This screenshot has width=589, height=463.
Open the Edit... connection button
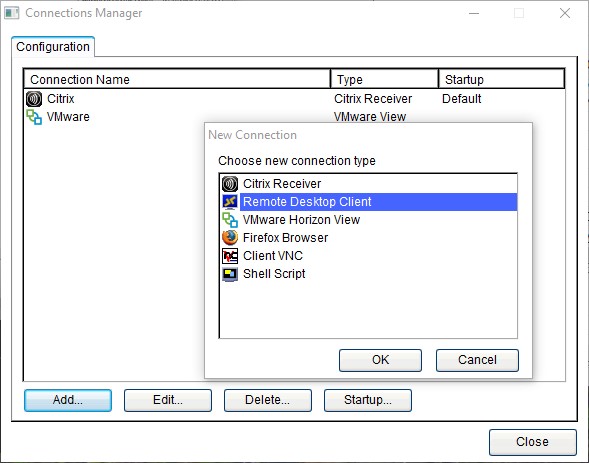click(168, 400)
